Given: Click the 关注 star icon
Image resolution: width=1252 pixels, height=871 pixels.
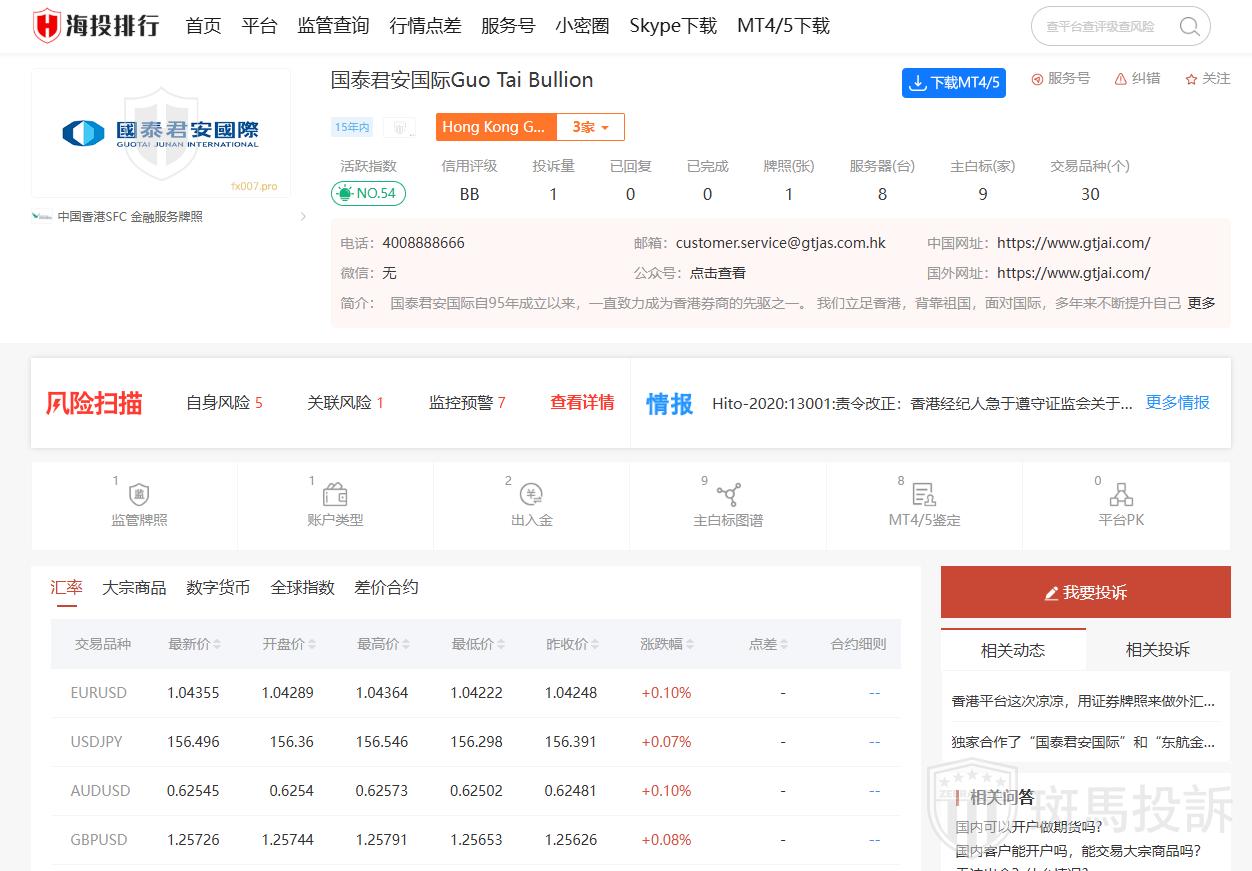Looking at the screenshot, I should point(1191,79).
